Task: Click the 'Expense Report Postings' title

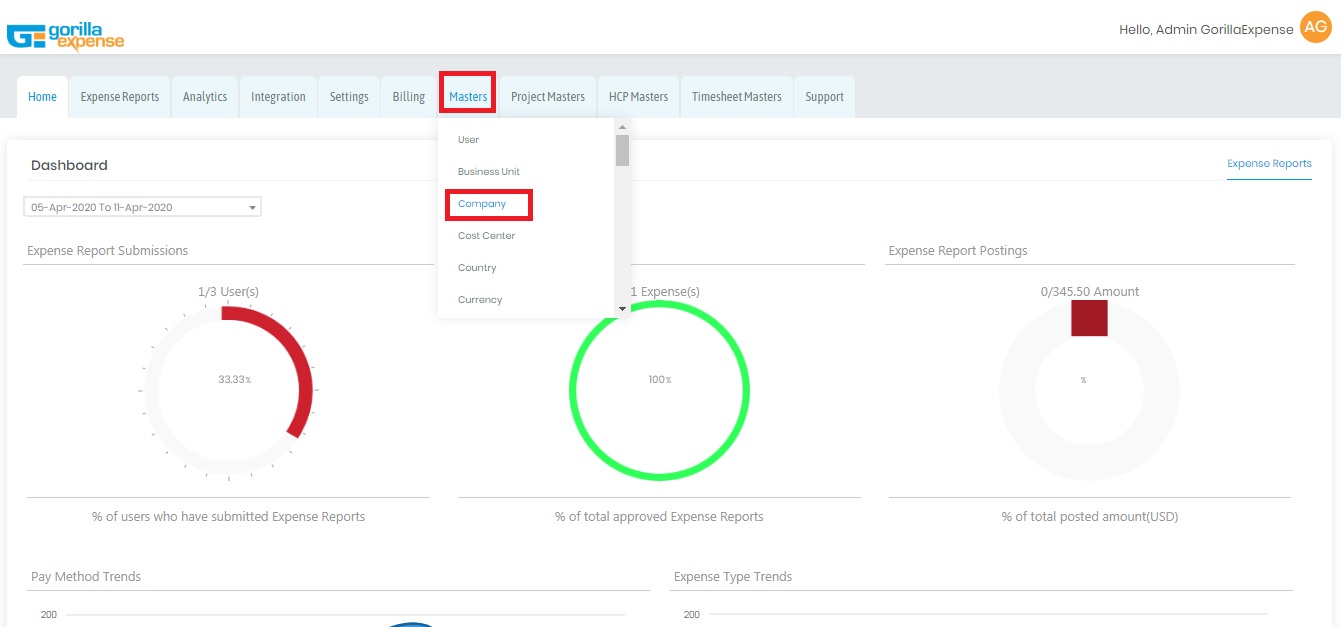Action: [958, 251]
